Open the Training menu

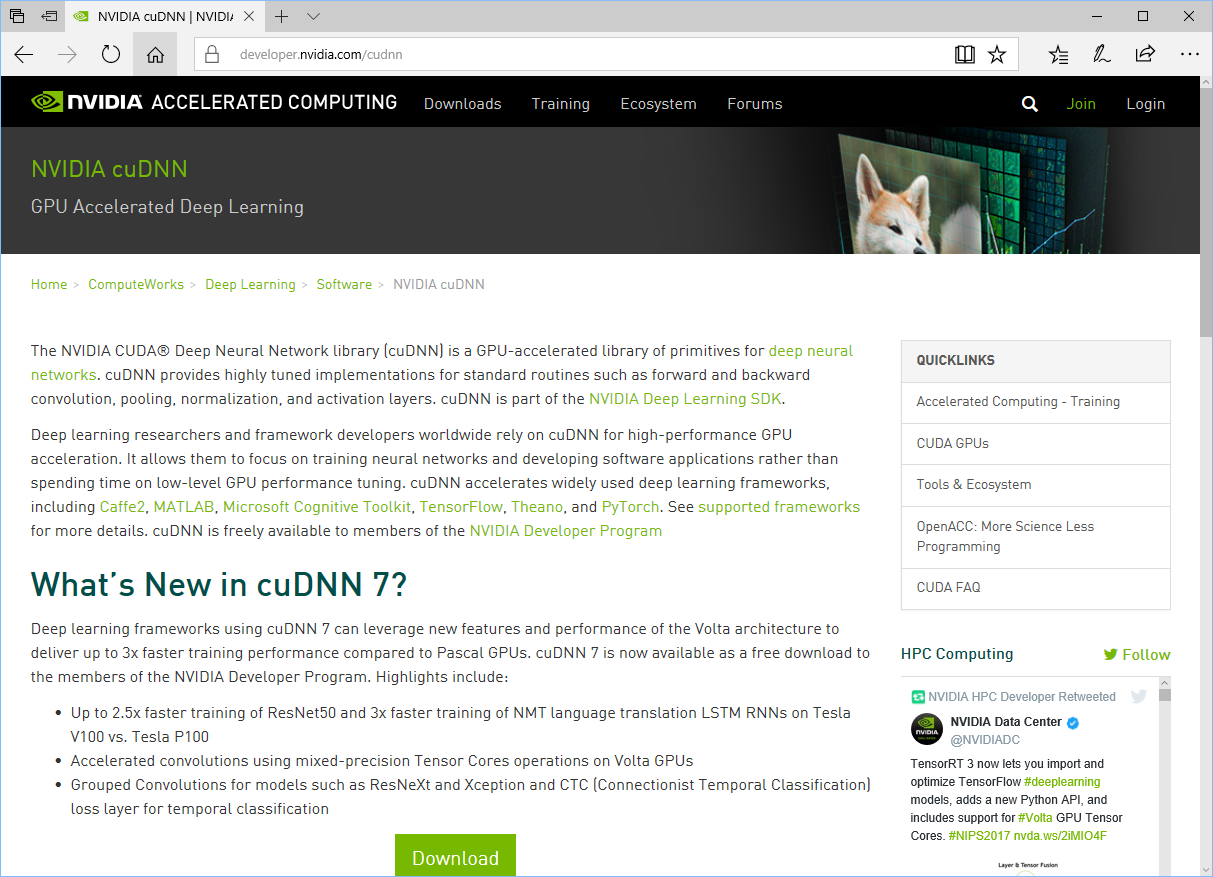[561, 104]
